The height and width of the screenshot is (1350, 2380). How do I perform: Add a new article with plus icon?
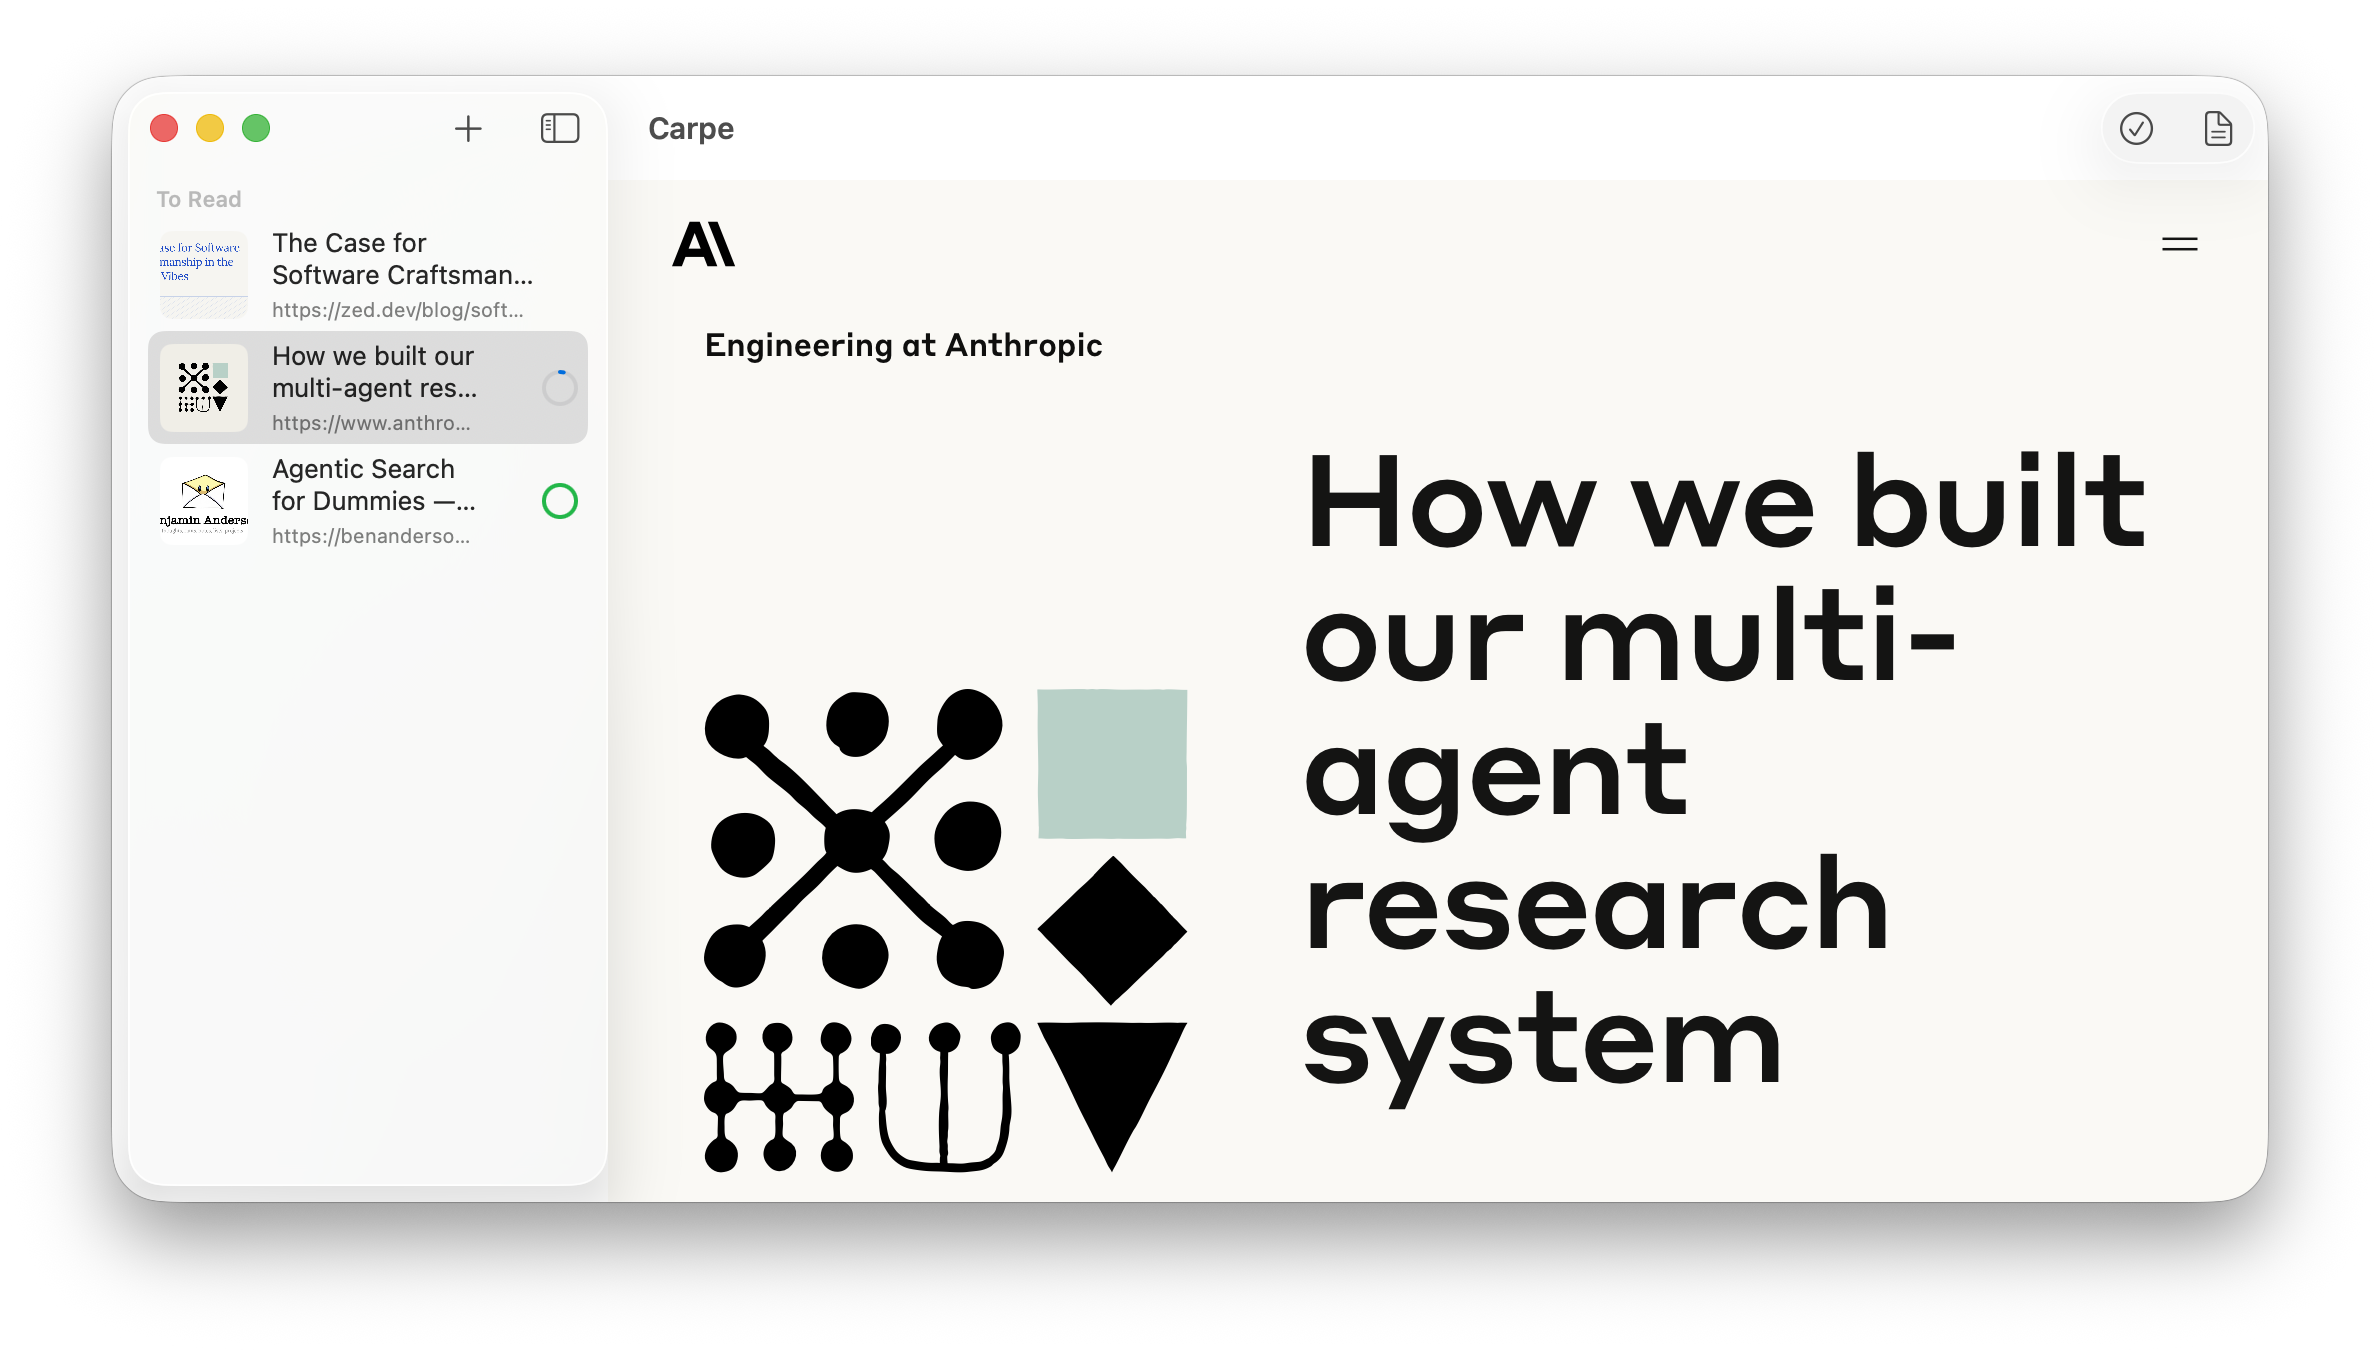468,128
